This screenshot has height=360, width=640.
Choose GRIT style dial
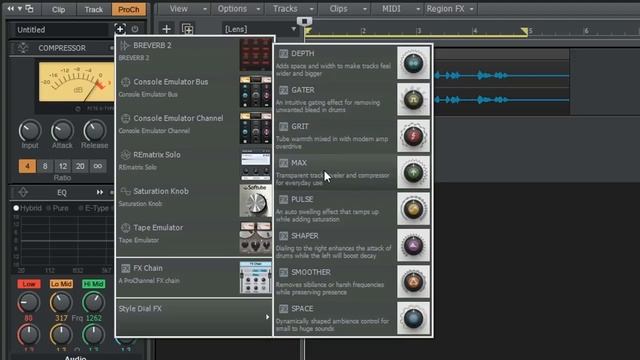point(353,136)
